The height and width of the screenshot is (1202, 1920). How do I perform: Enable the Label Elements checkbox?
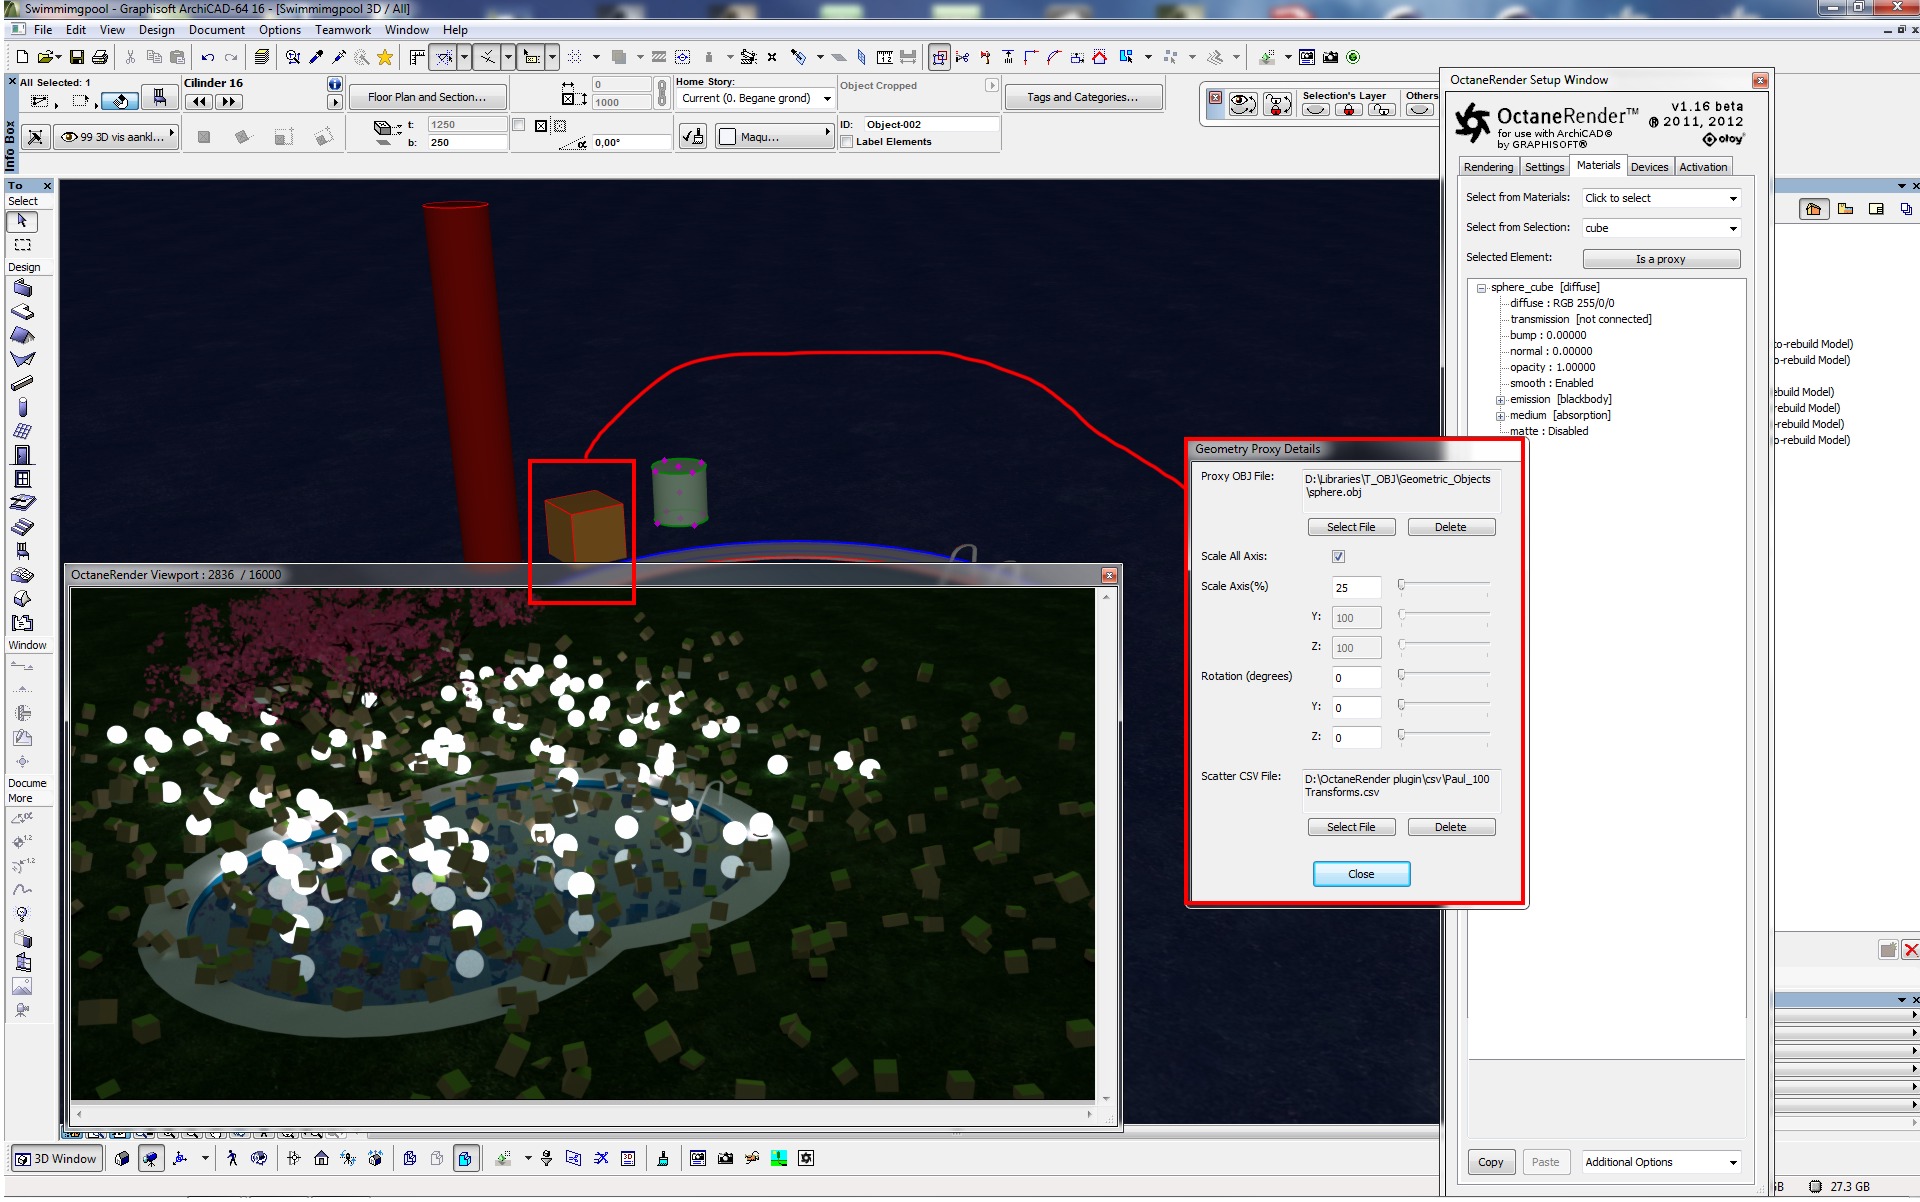847,142
